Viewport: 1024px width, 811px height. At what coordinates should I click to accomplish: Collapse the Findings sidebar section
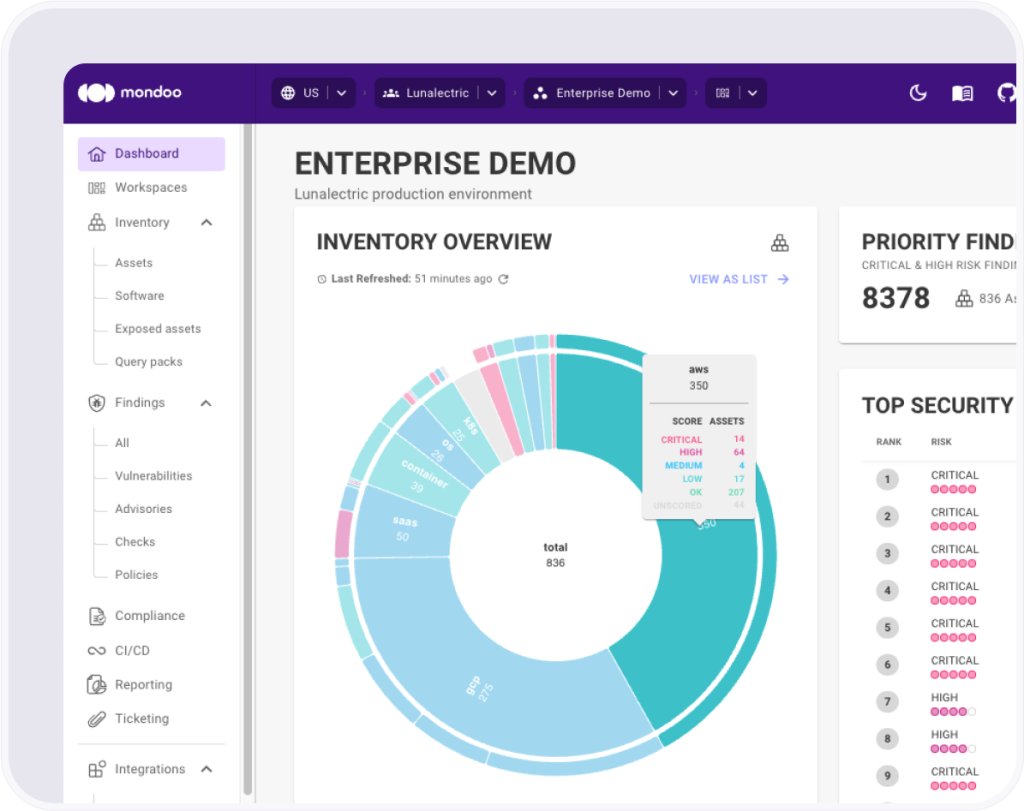206,403
